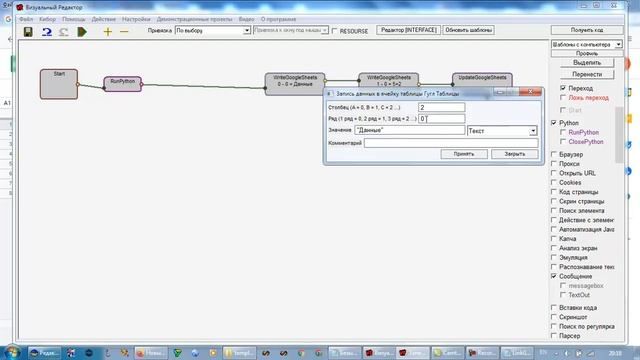Toggle the Ложь переход checkbox
The height and width of the screenshot is (360, 640).
click(563, 98)
